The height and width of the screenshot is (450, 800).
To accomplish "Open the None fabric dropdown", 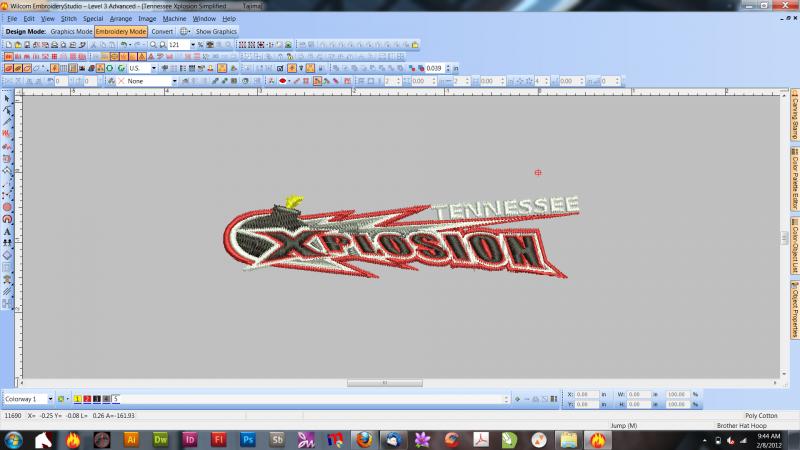I will [174, 81].
